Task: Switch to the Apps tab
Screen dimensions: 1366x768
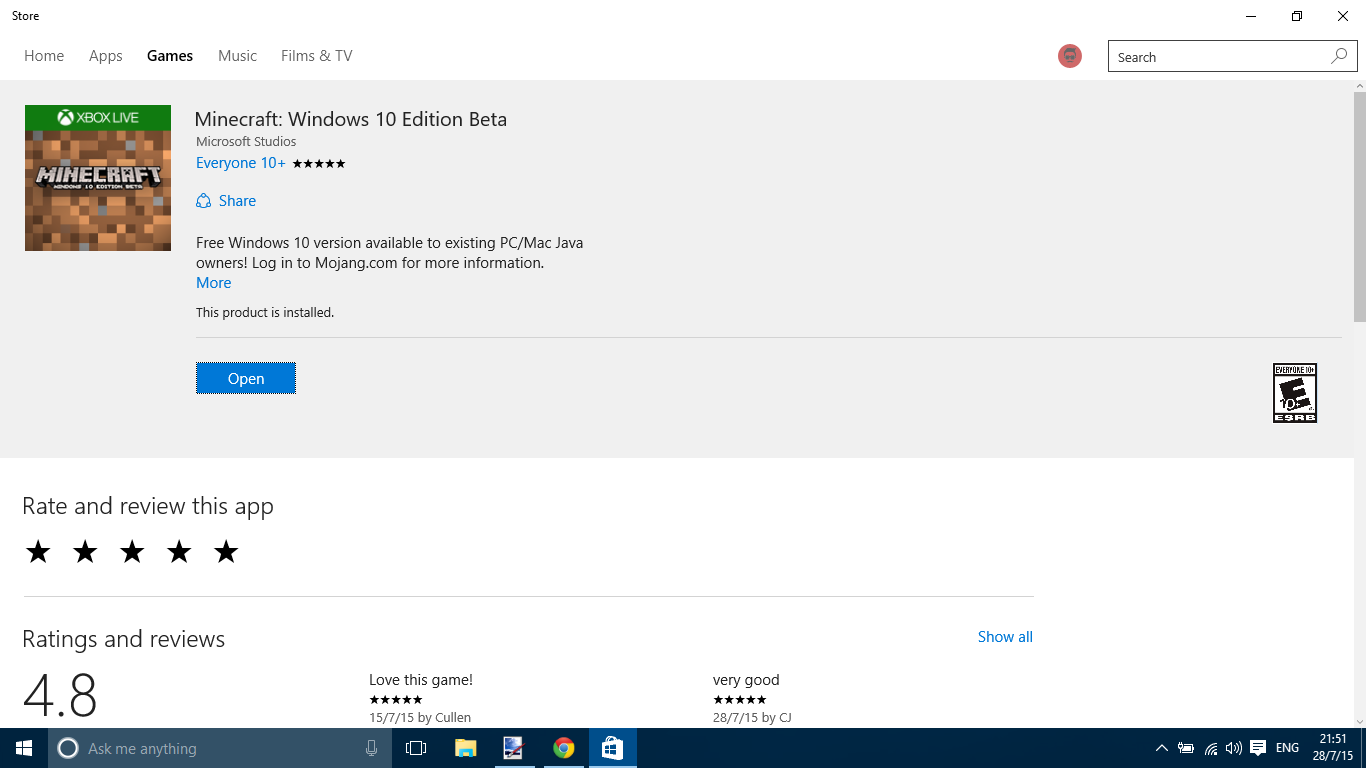Action: (105, 56)
